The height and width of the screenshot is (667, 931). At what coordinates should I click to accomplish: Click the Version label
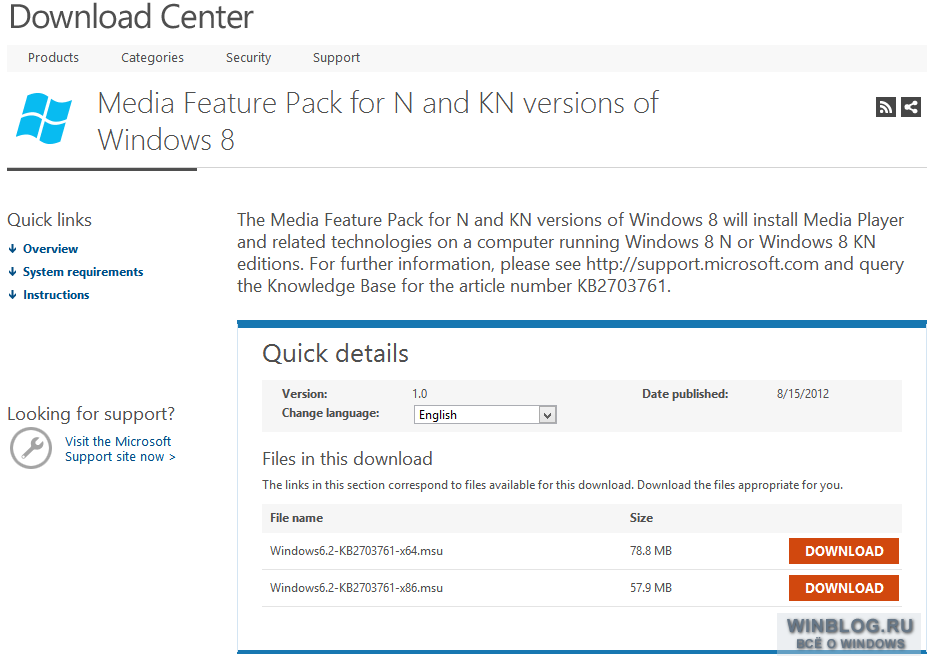pos(305,394)
